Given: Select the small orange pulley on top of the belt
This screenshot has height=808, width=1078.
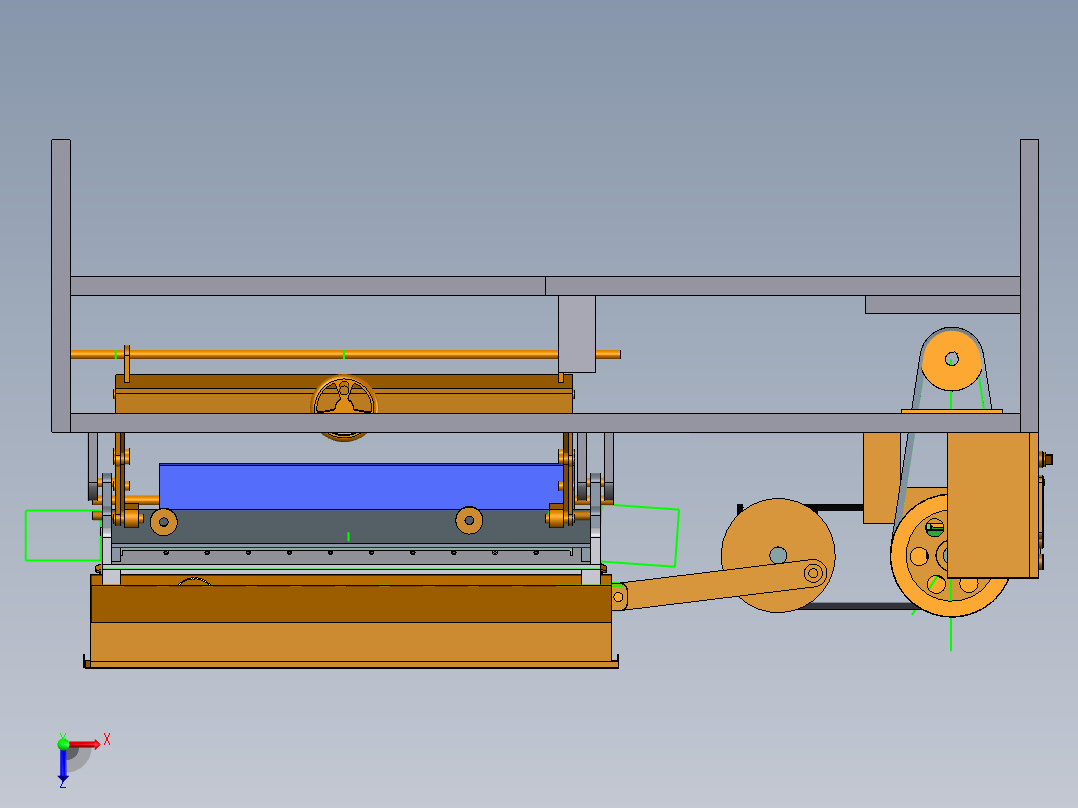Looking at the screenshot, I should [x=952, y=360].
